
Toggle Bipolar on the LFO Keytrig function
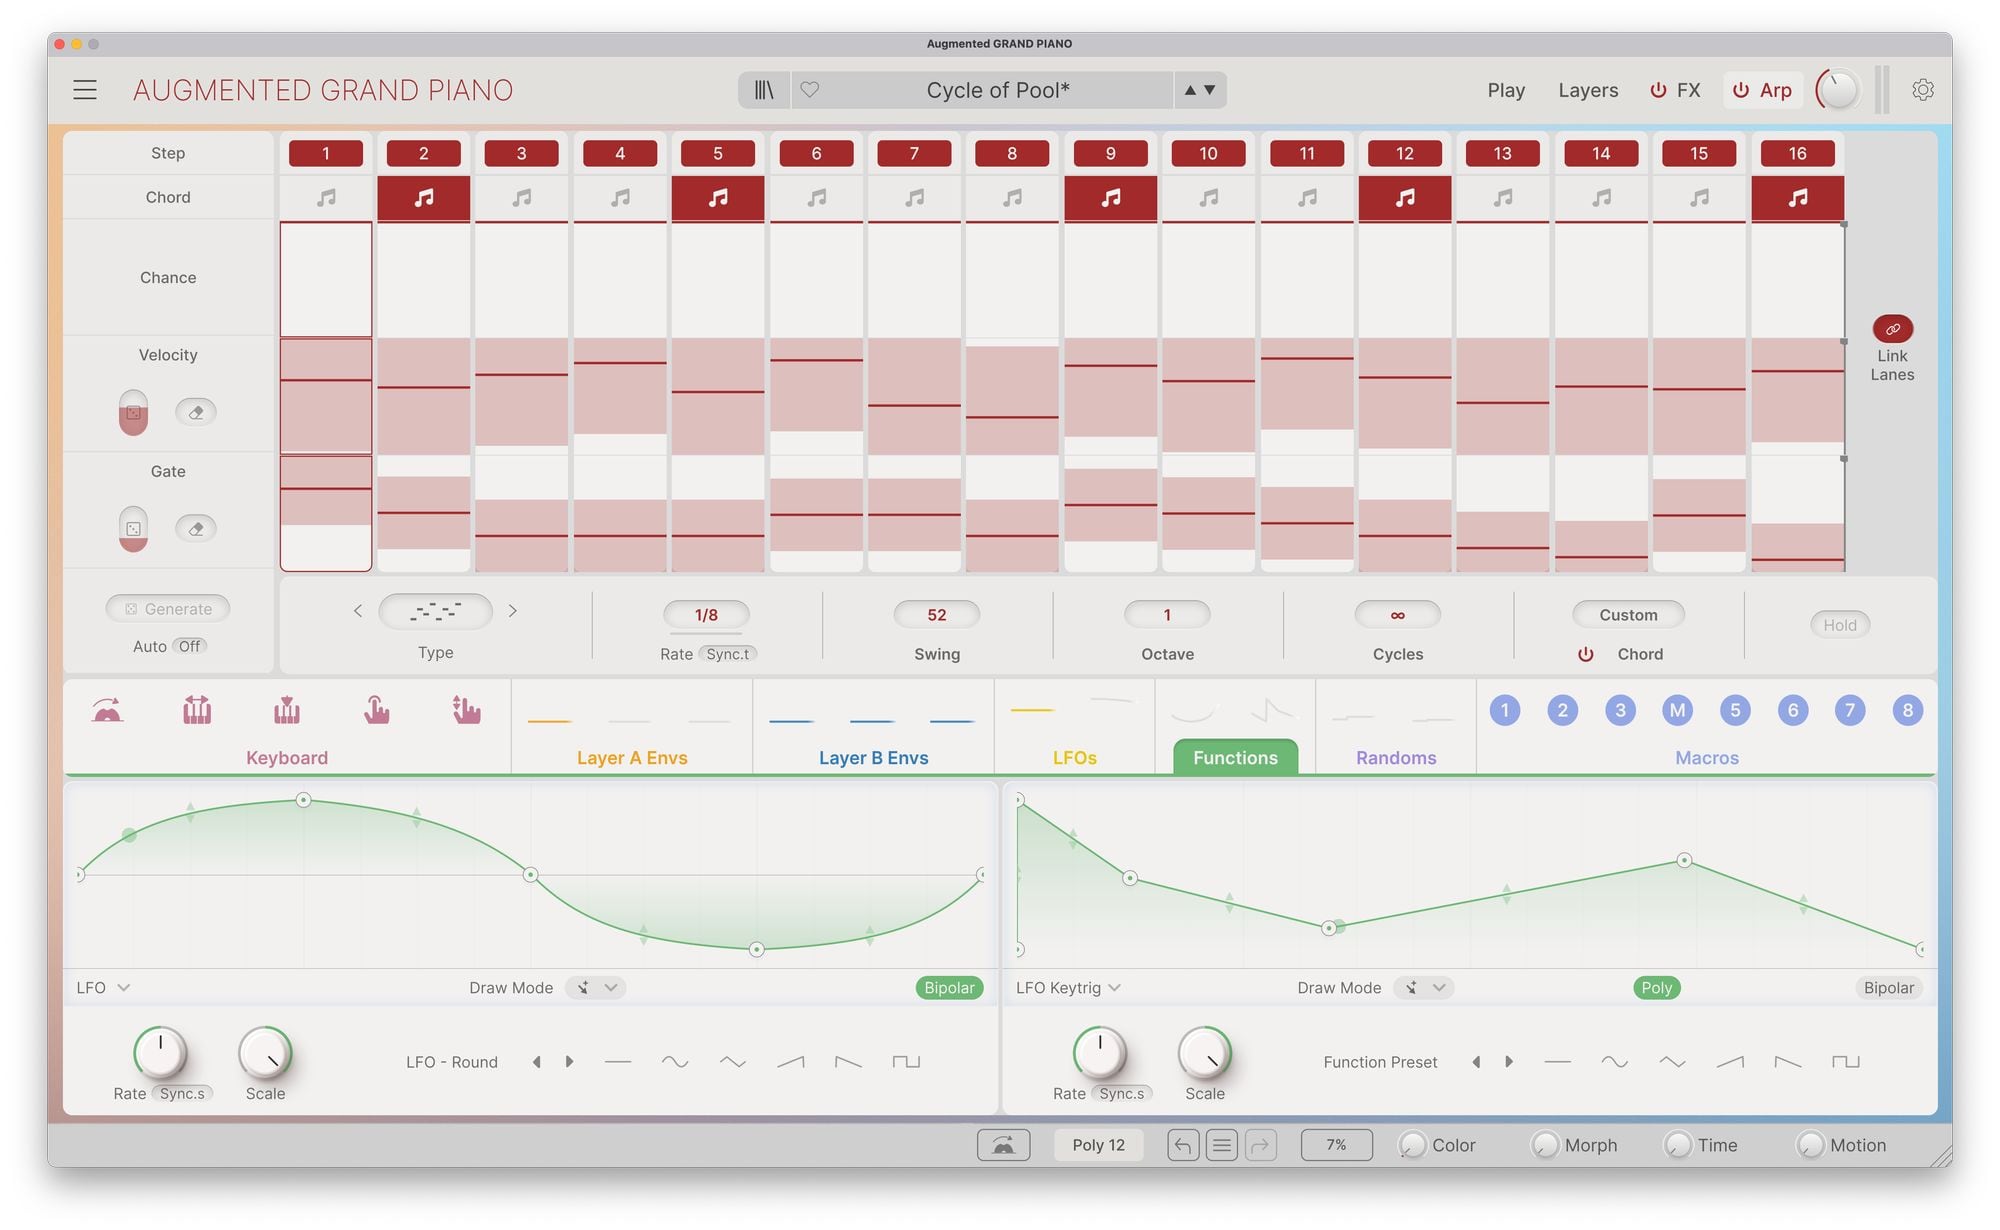tap(1888, 988)
